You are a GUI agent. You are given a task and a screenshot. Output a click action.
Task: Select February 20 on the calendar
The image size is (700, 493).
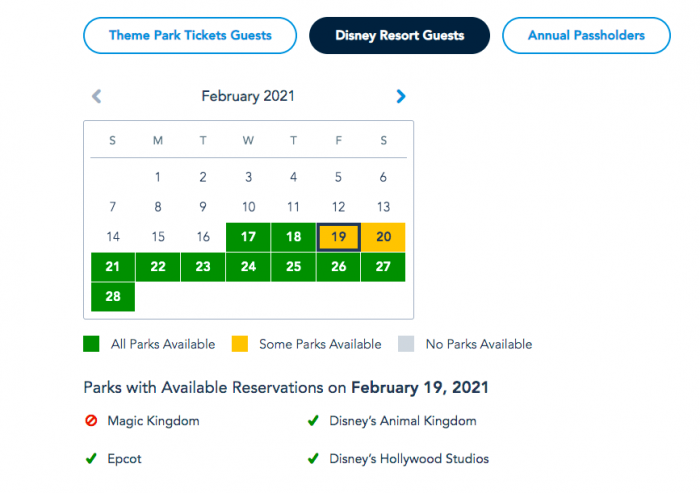[x=383, y=237]
